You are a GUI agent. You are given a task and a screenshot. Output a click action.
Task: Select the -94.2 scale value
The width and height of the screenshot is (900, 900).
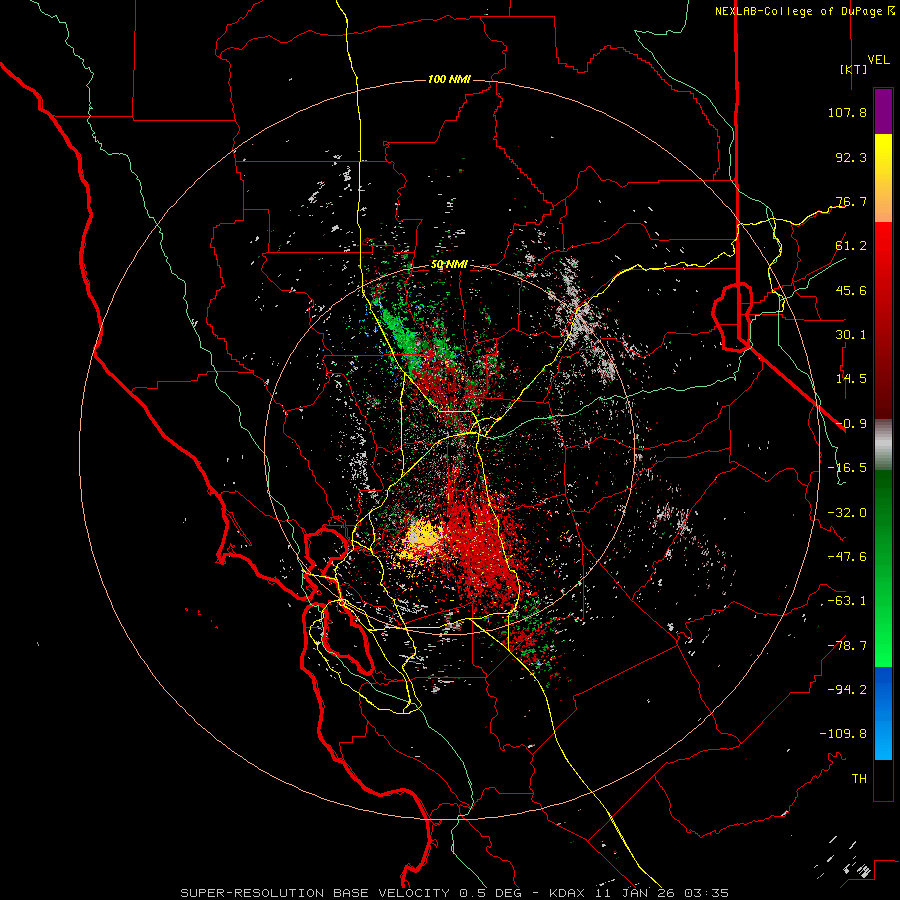click(x=847, y=690)
